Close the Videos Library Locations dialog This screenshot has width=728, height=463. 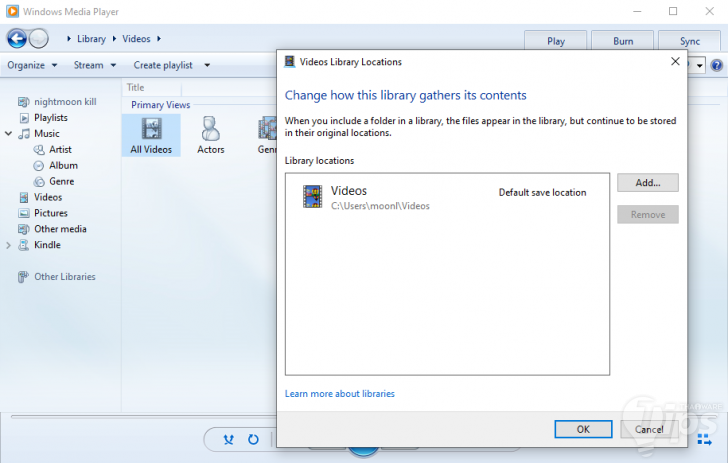675,61
